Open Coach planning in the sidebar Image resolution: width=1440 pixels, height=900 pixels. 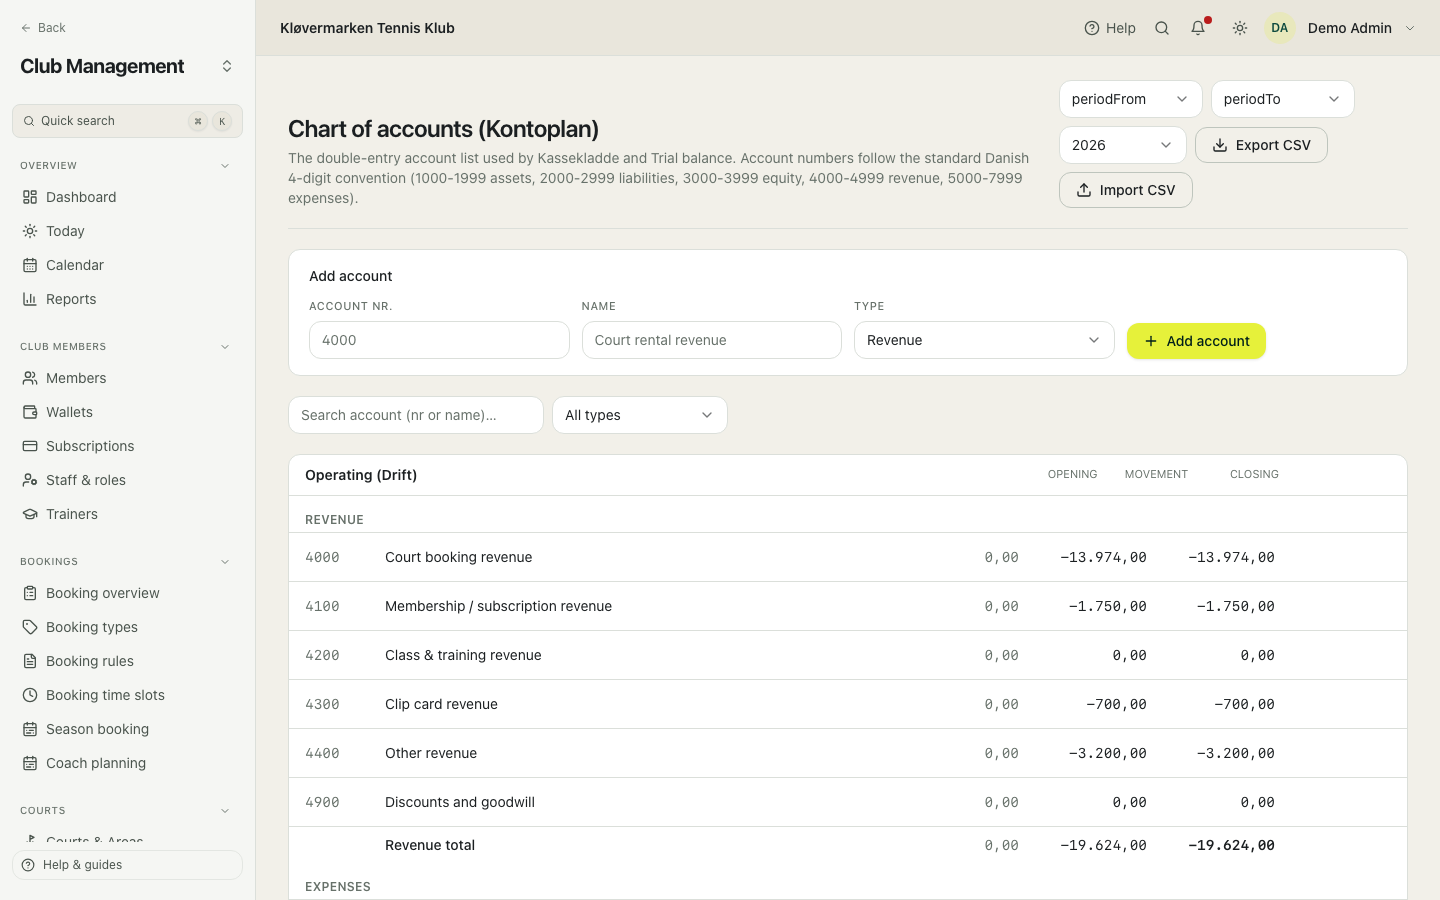pyautogui.click(x=127, y=763)
